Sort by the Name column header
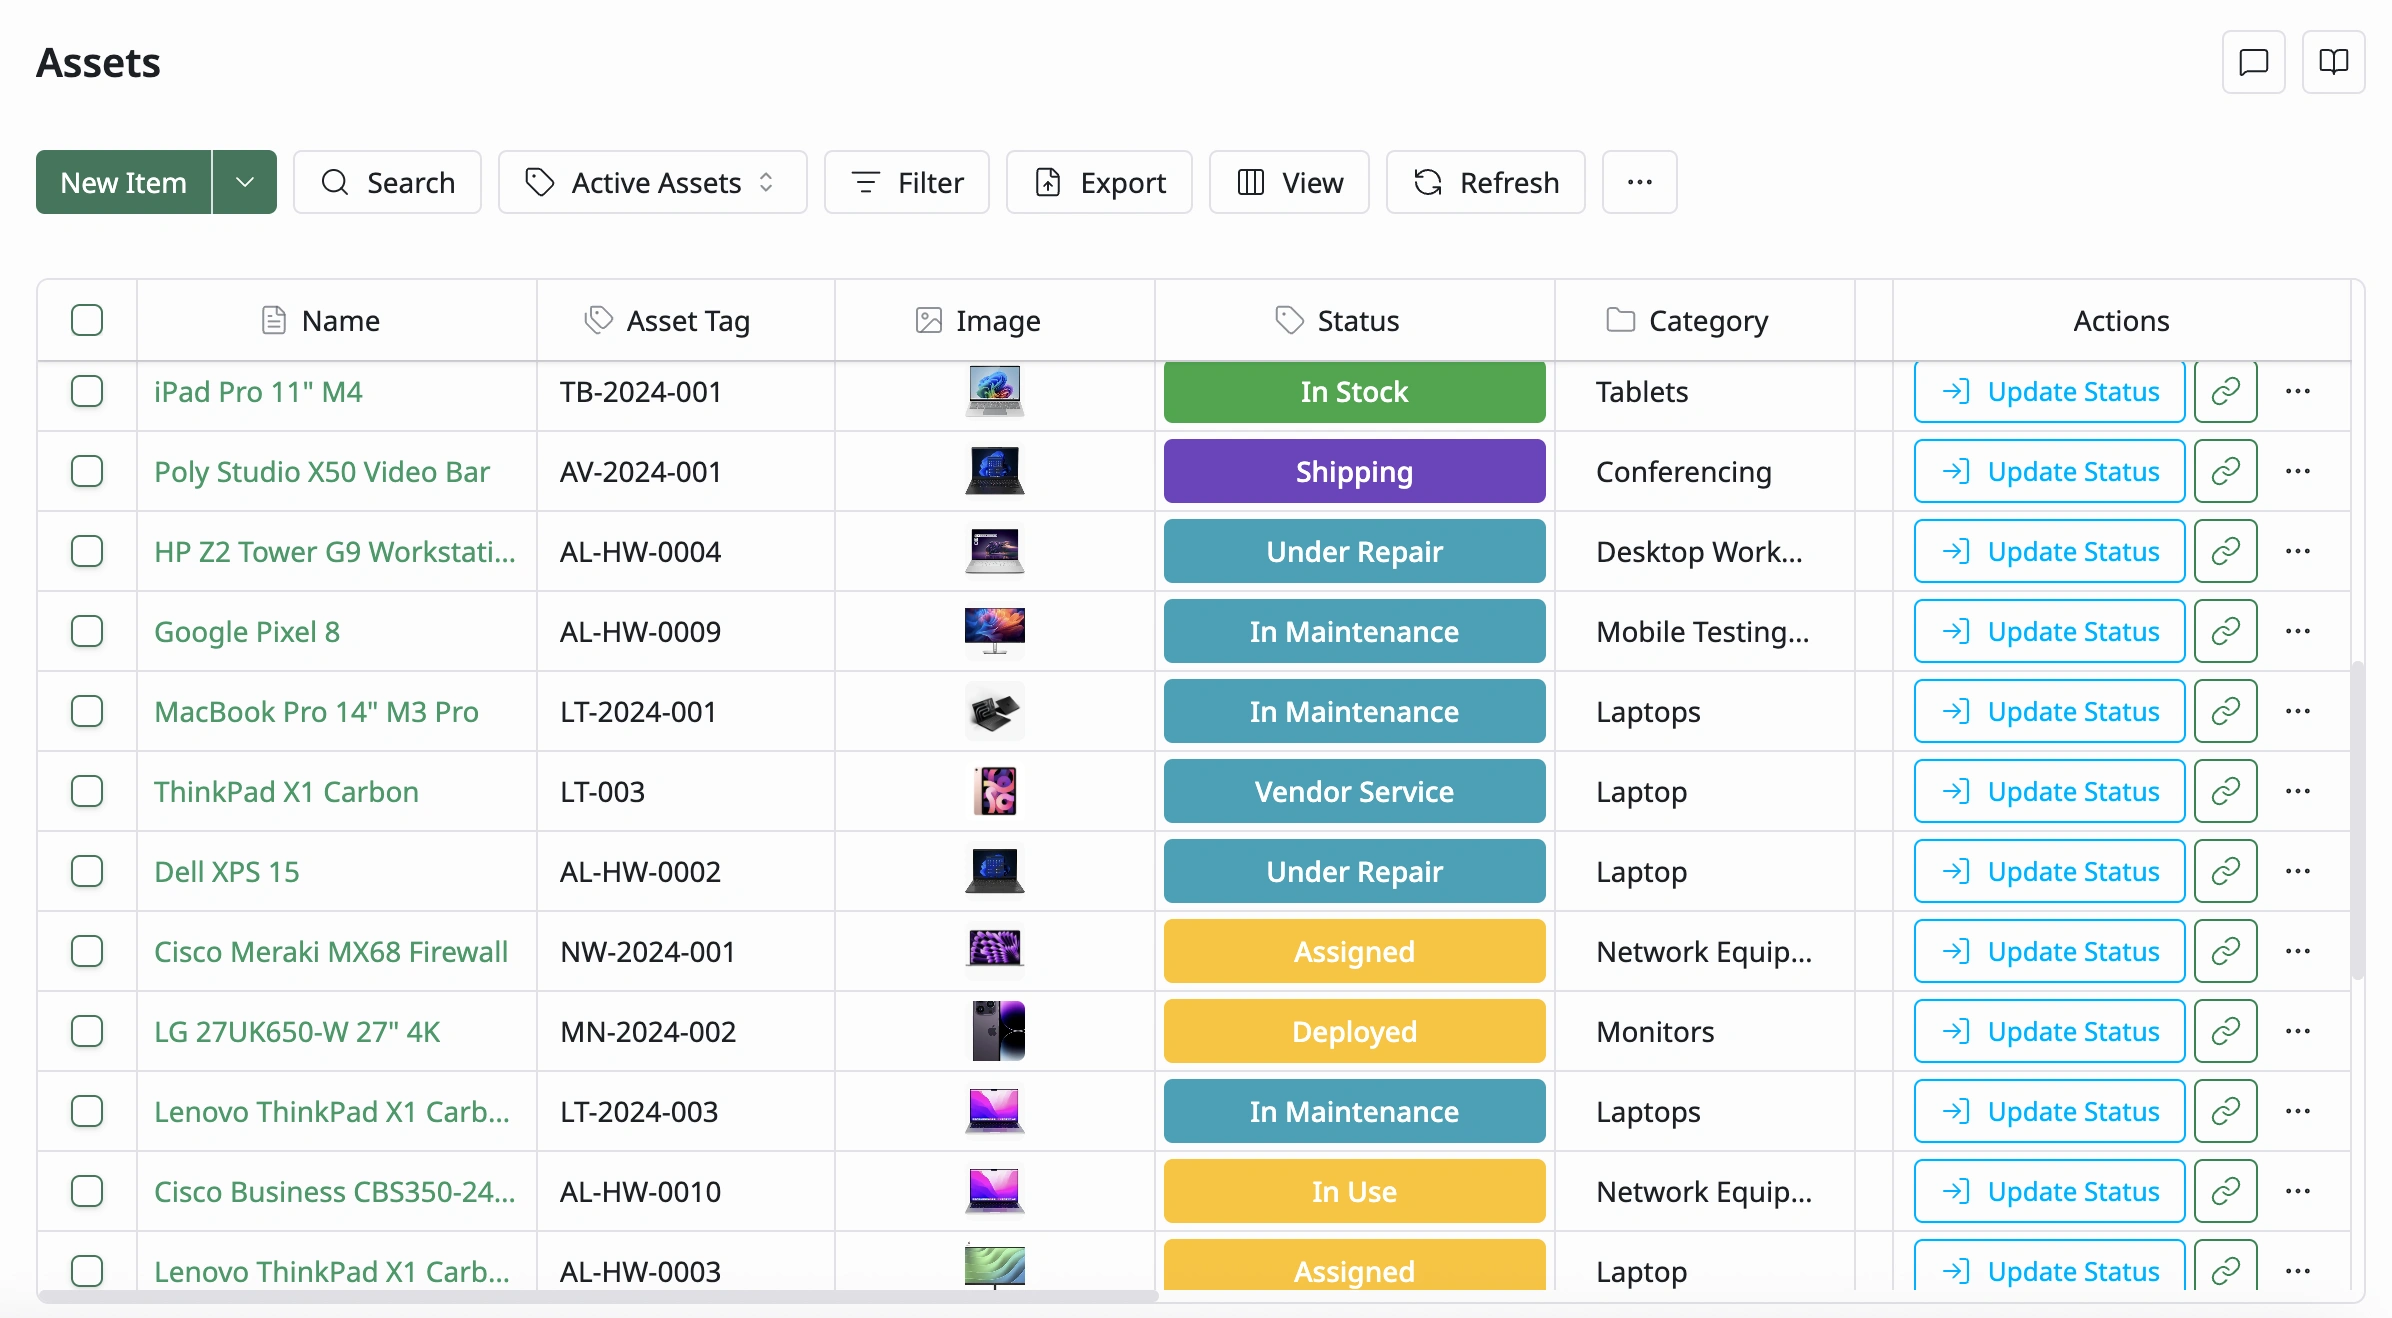Image resolution: width=2392 pixels, height=1318 pixels. point(337,320)
